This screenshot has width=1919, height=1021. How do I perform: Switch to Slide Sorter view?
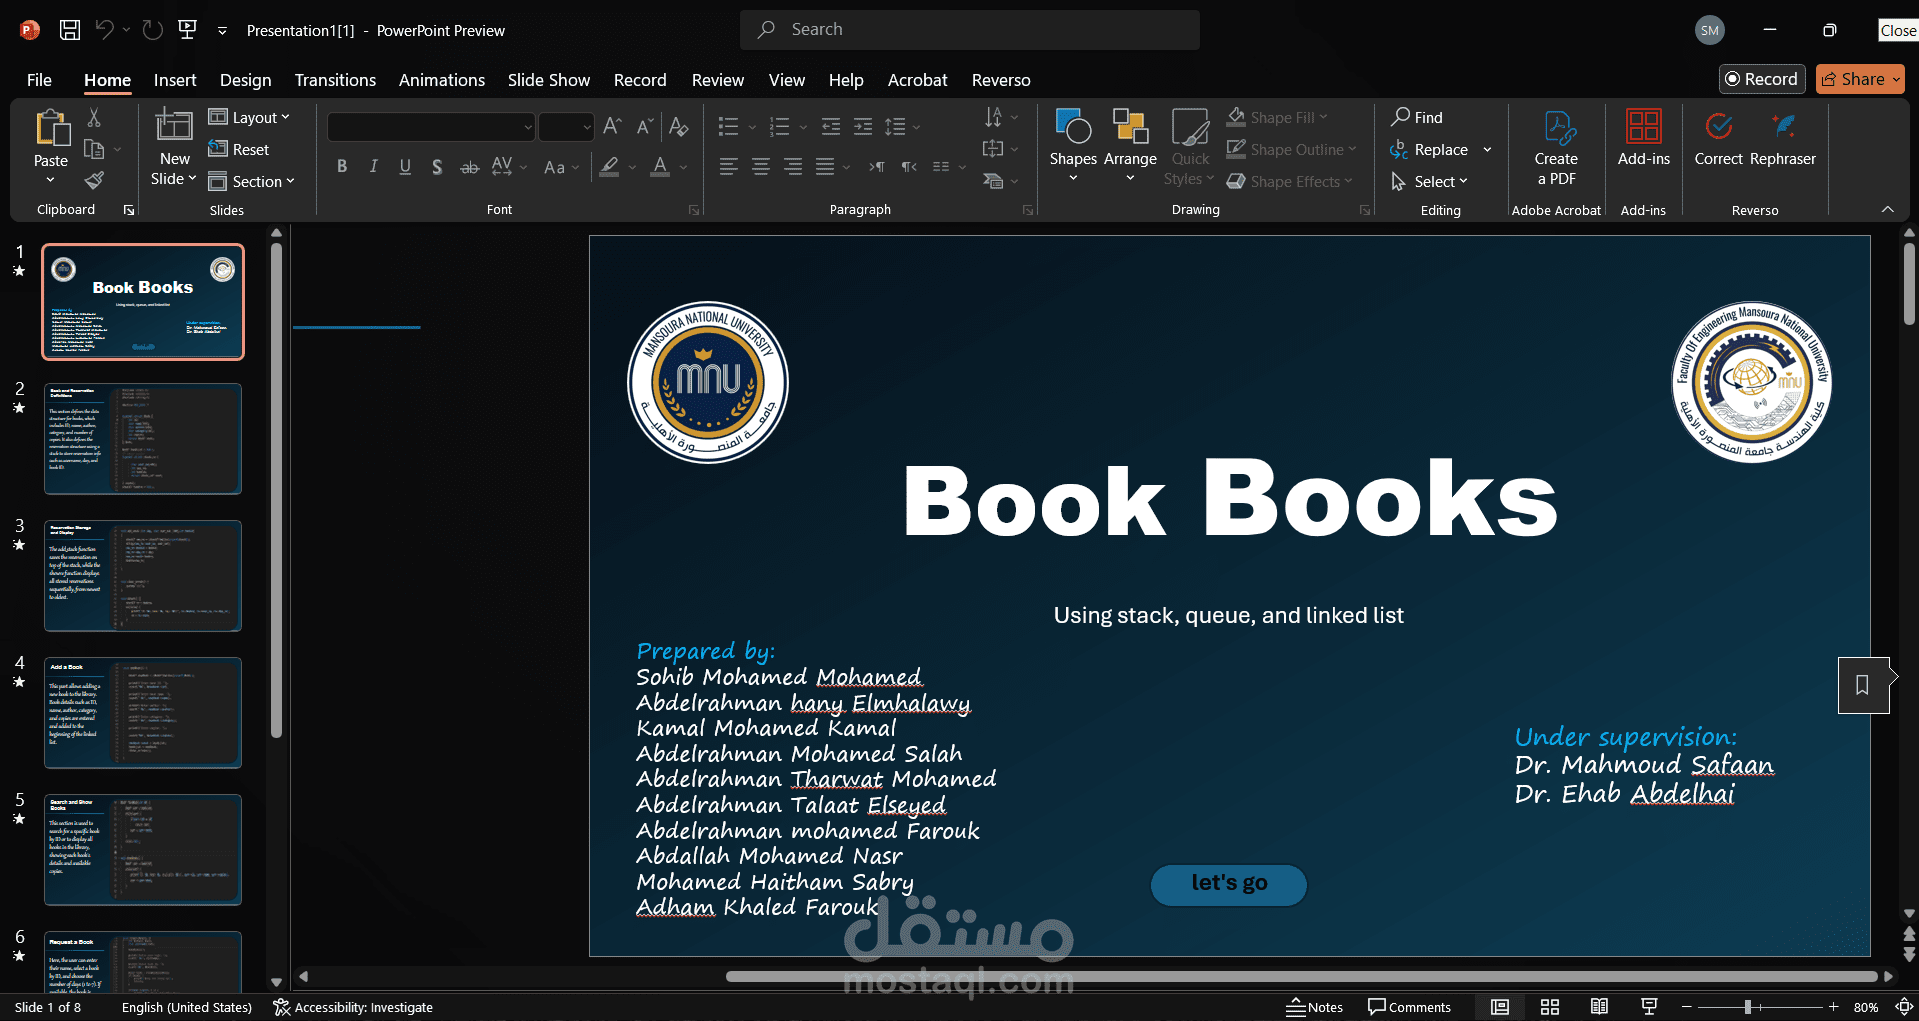[x=1550, y=1007]
